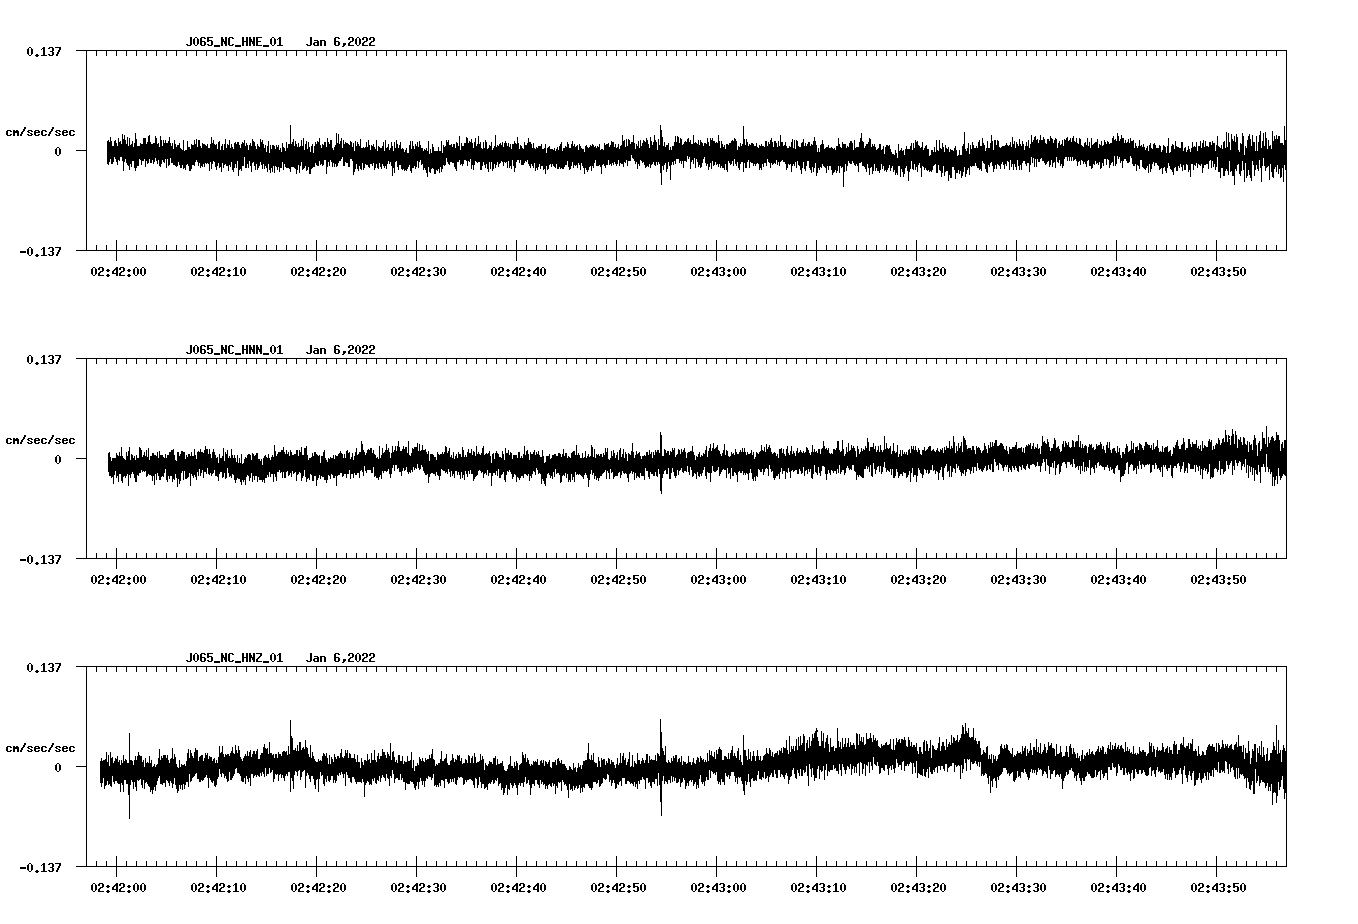The image size is (1358, 924).
Task: Pick 02:43:50 time label under HNN plot
Action: (1218, 580)
